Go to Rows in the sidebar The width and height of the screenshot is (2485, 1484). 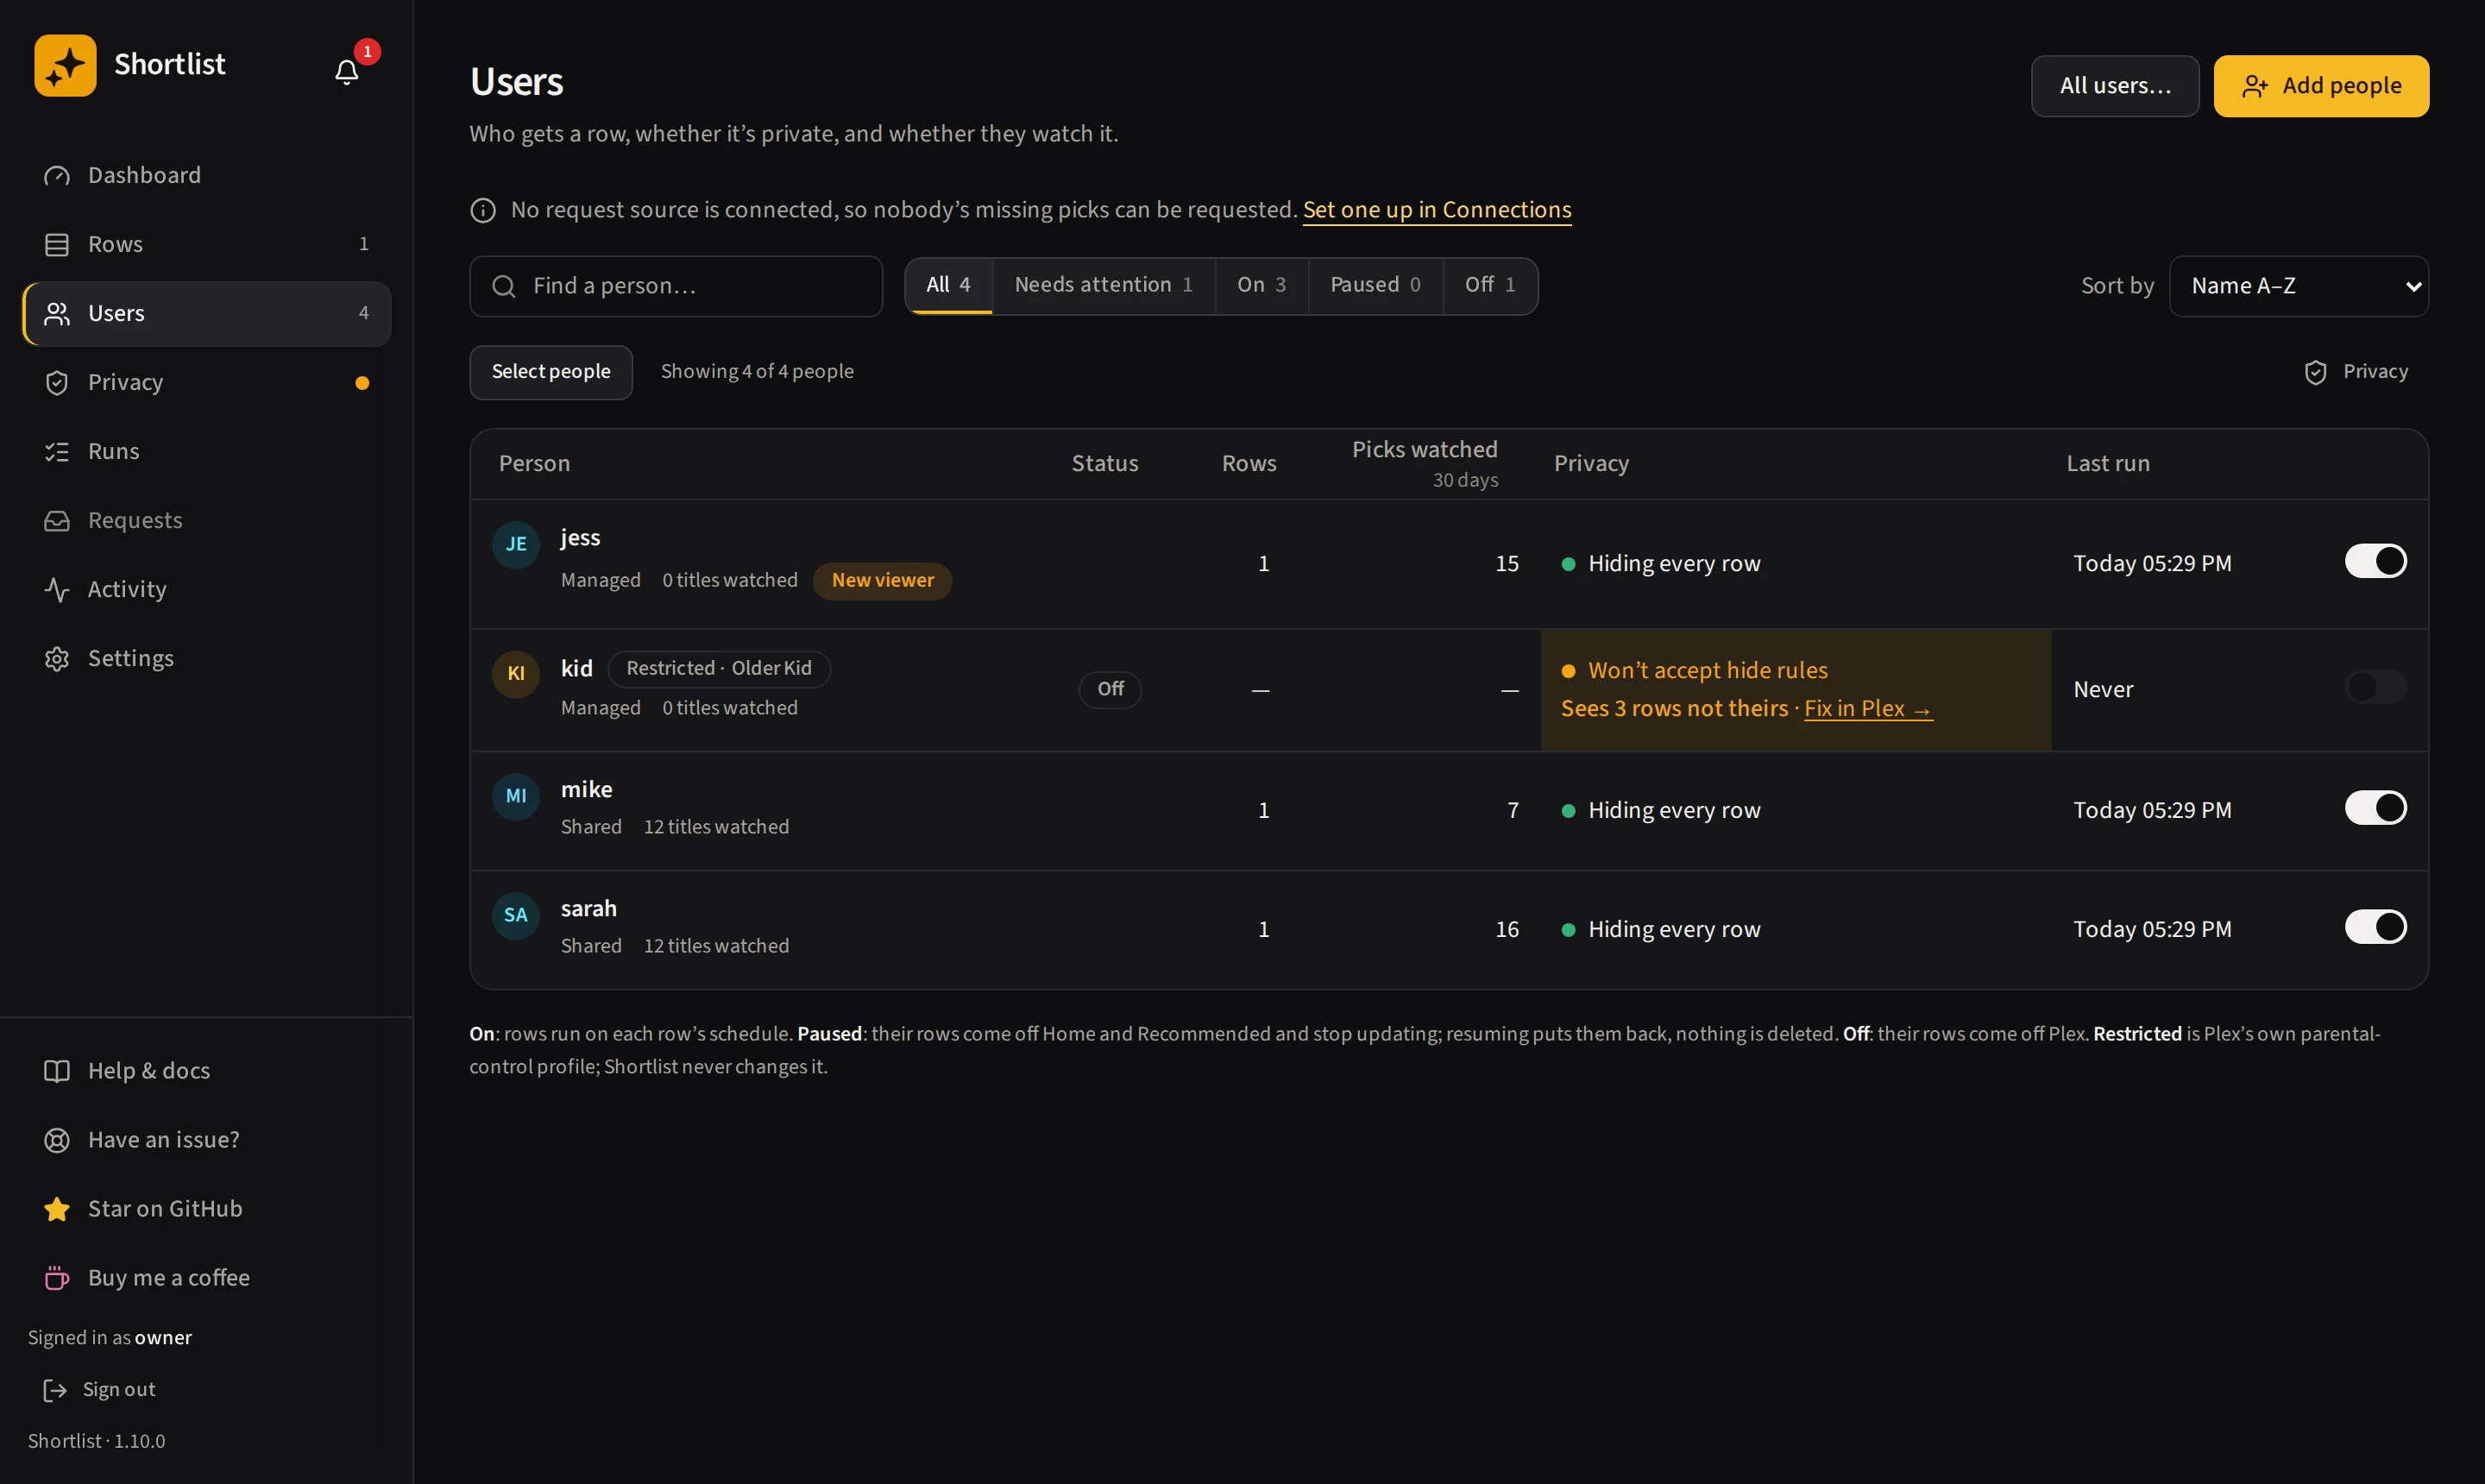coord(206,244)
